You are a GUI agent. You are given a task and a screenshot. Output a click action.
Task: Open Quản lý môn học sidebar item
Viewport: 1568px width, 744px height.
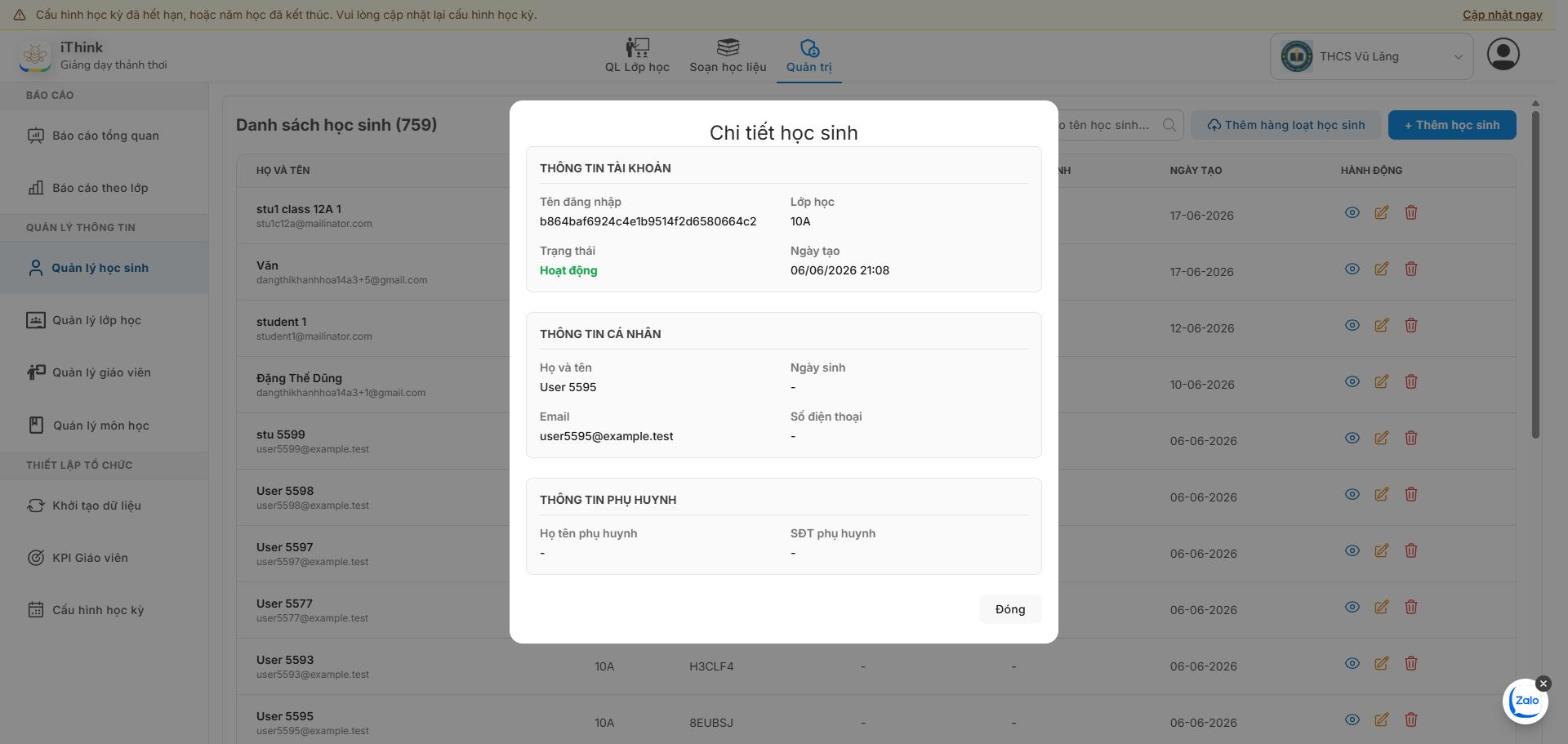pyautogui.click(x=104, y=425)
